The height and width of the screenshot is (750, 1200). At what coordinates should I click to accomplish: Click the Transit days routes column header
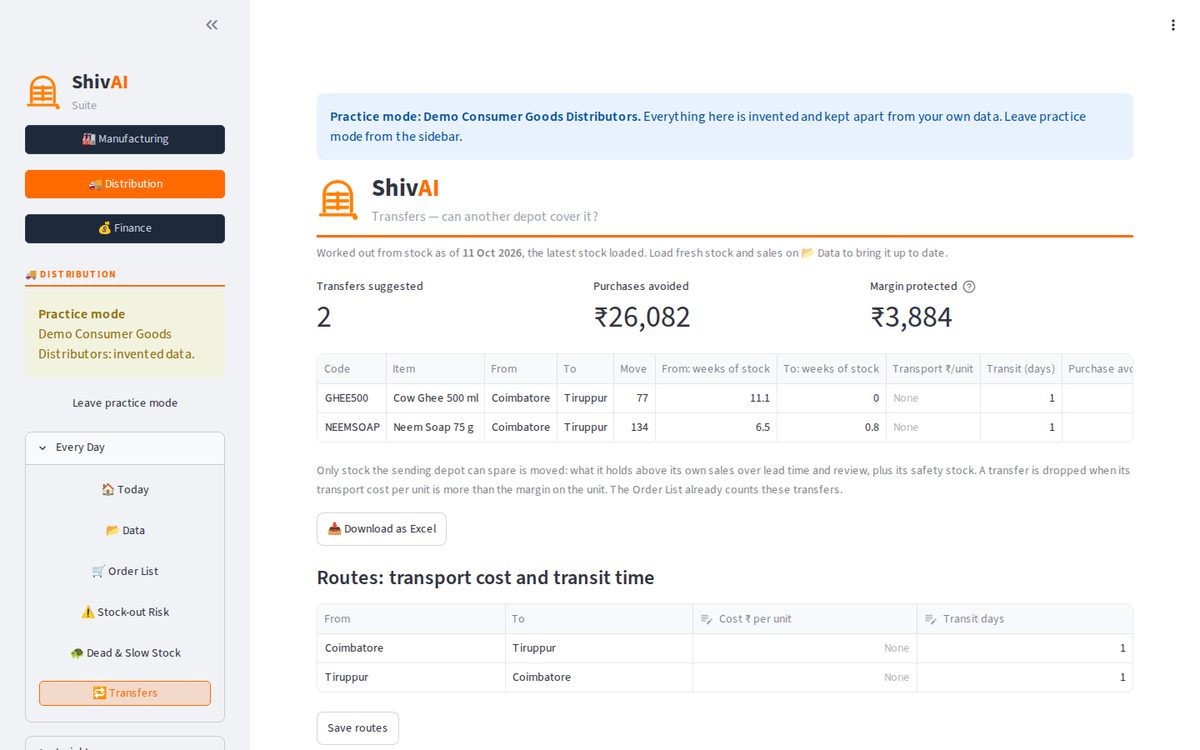[x=1025, y=619]
